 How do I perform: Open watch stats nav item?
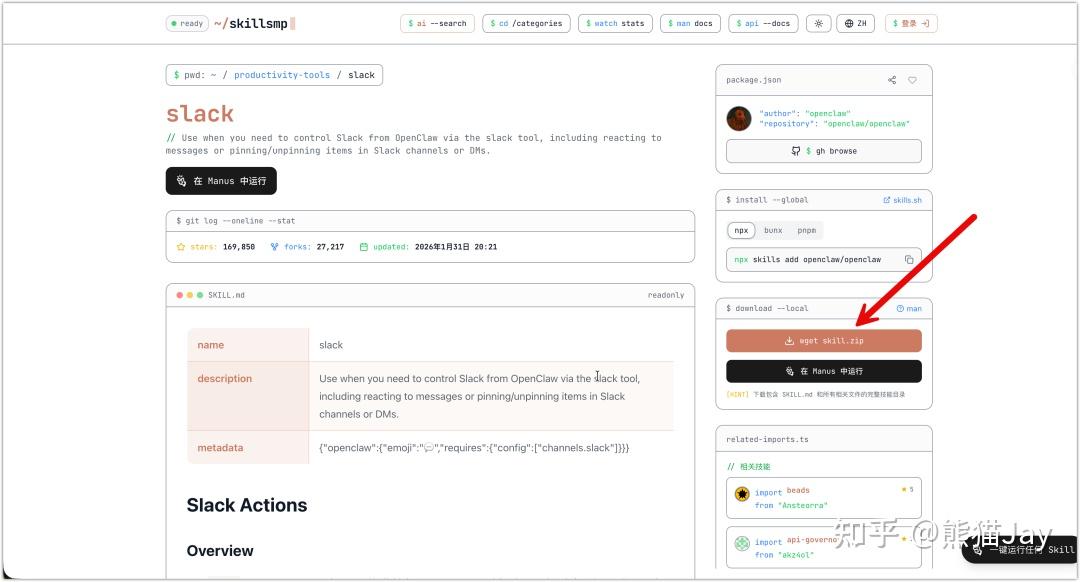pyautogui.click(x=615, y=23)
